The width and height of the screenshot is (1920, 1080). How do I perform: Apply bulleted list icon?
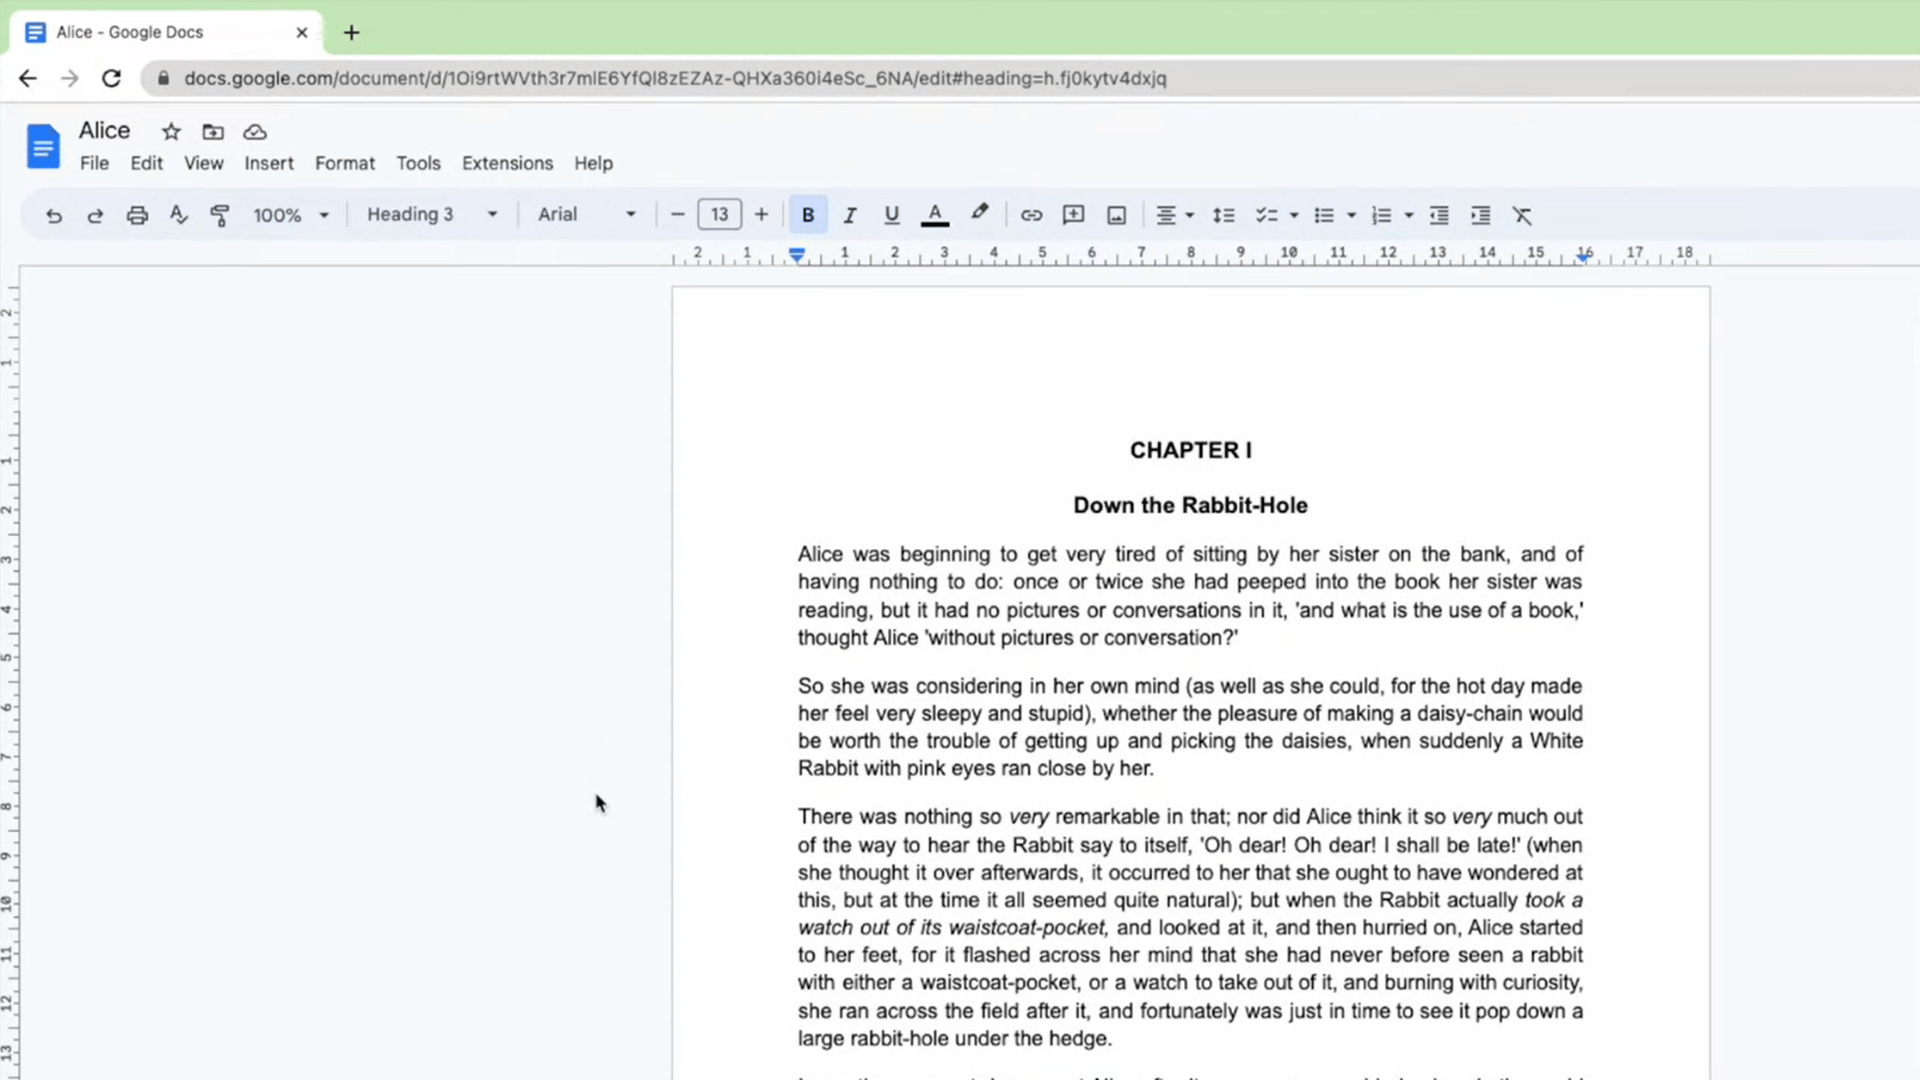click(1324, 215)
